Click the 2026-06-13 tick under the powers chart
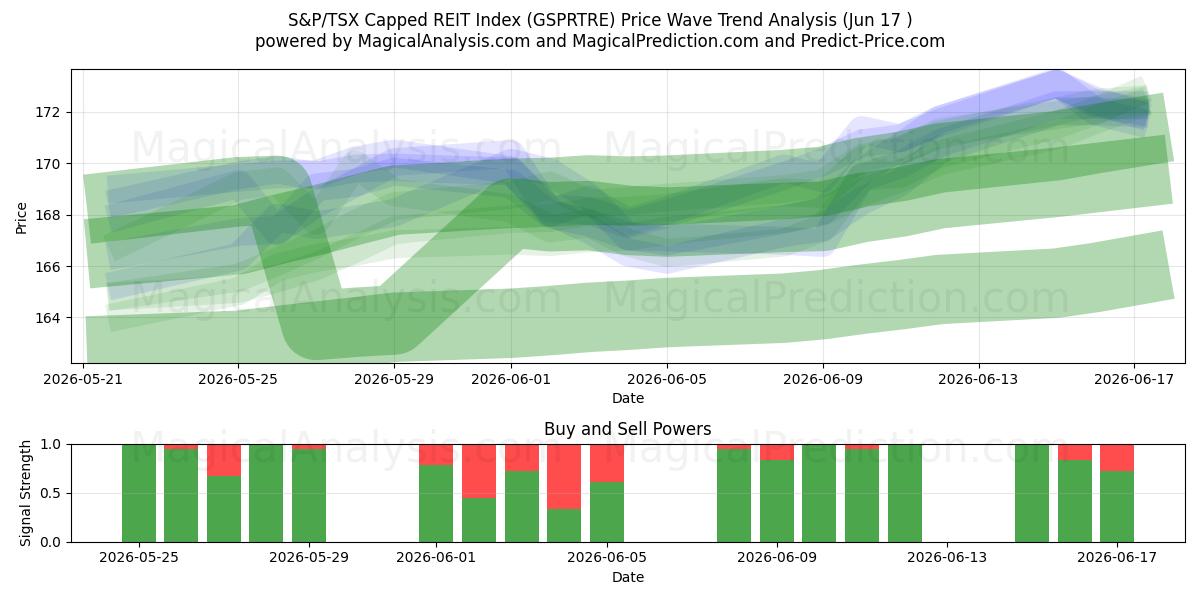This screenshot has width=1200, height=600. click(946, 558)
